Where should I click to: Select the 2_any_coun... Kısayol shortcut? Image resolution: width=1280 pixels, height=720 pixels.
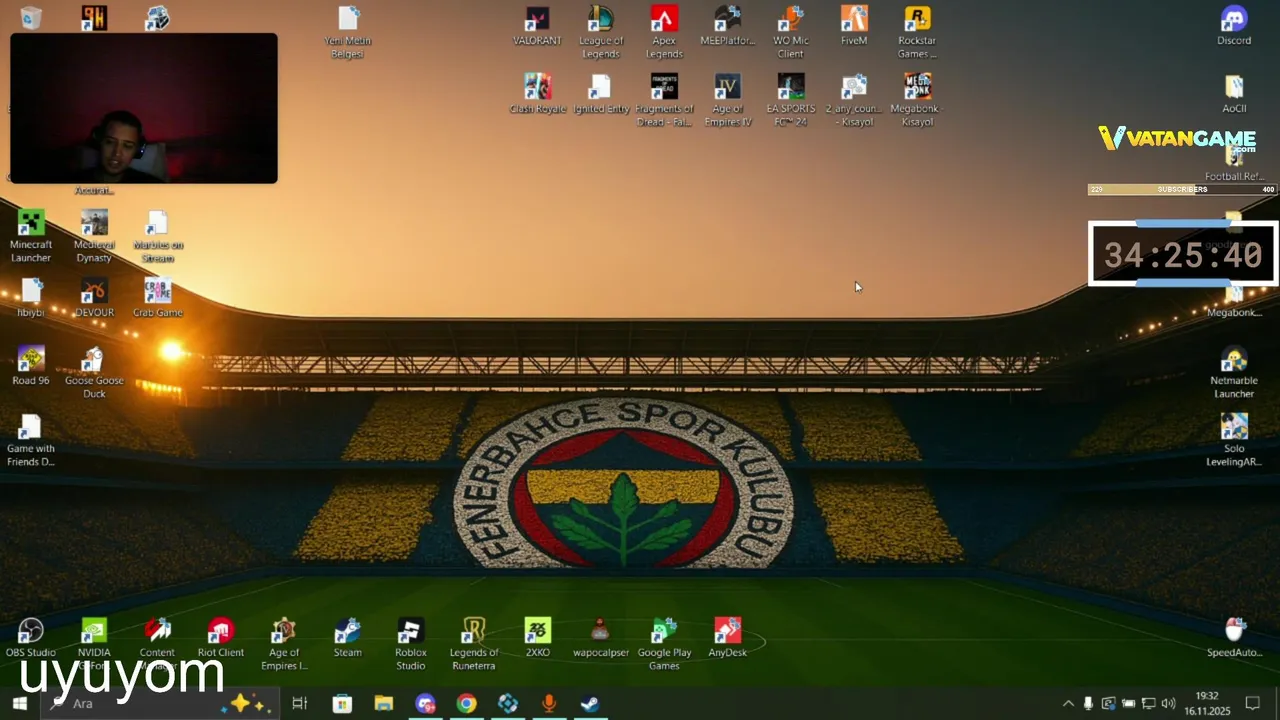pyautogui.click(x=854, y=100)
